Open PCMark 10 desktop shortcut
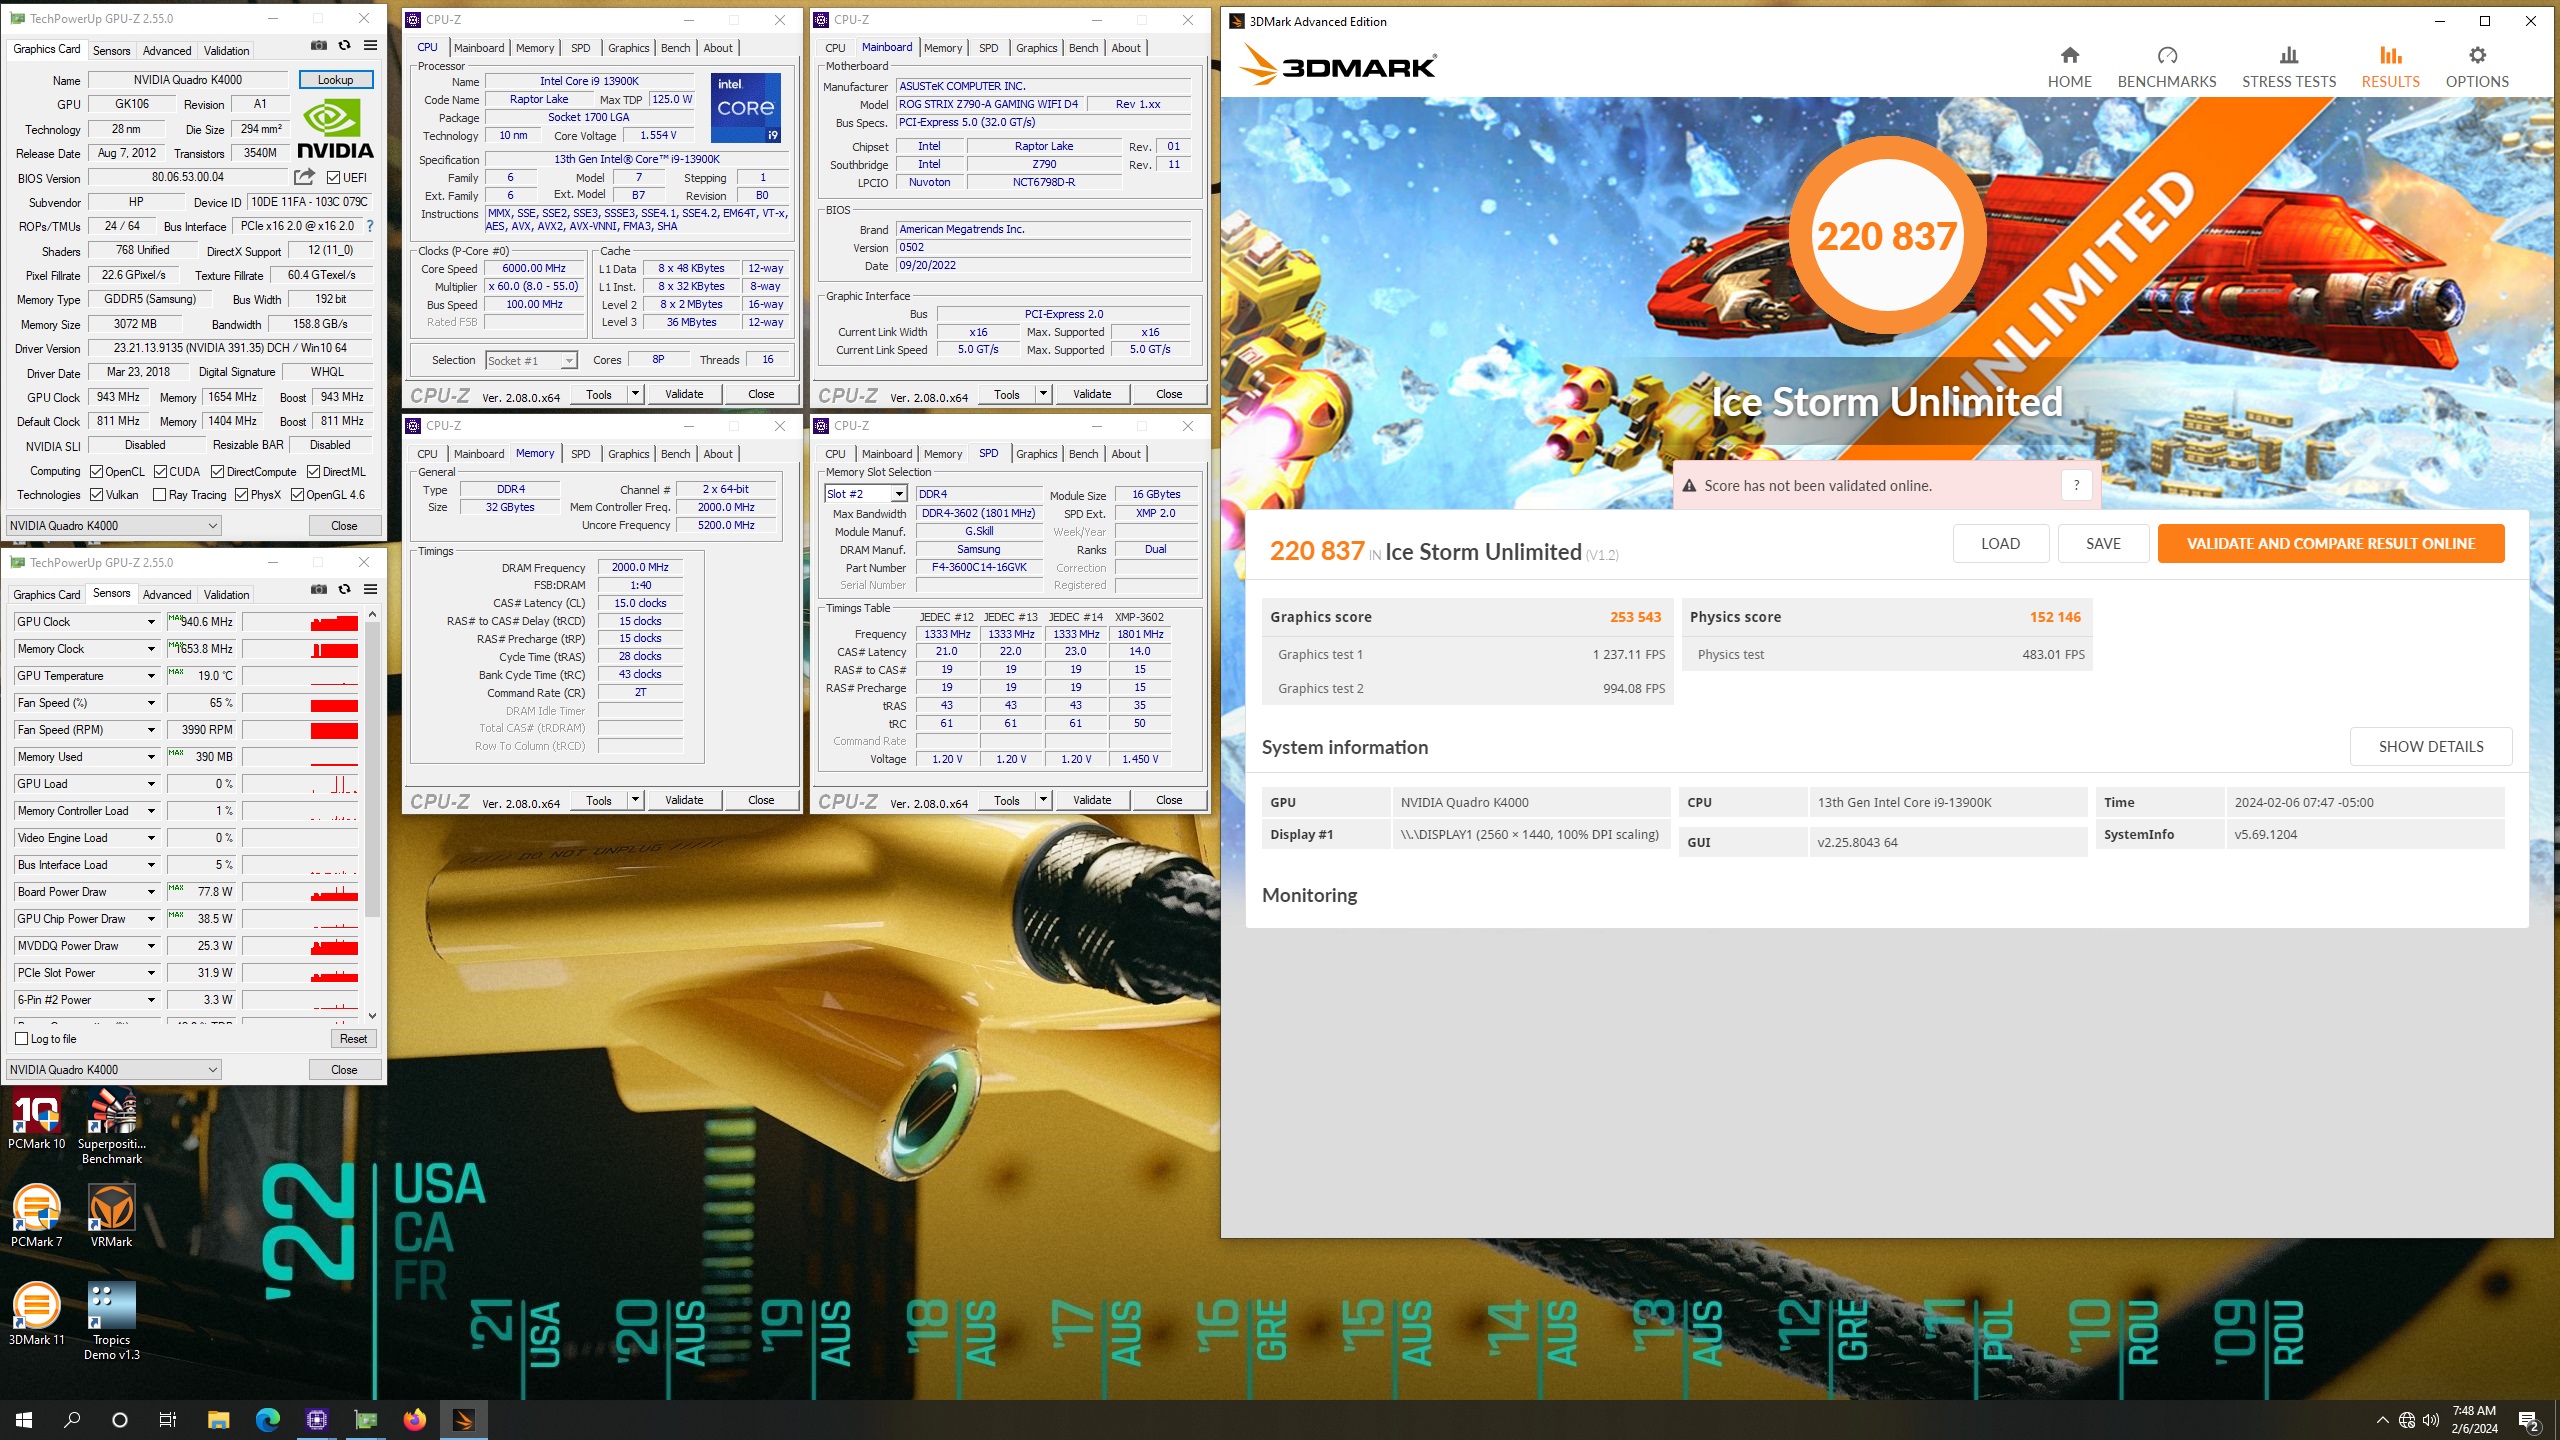Viewport: 2560px width, 1440px height. click(36, 1120)
